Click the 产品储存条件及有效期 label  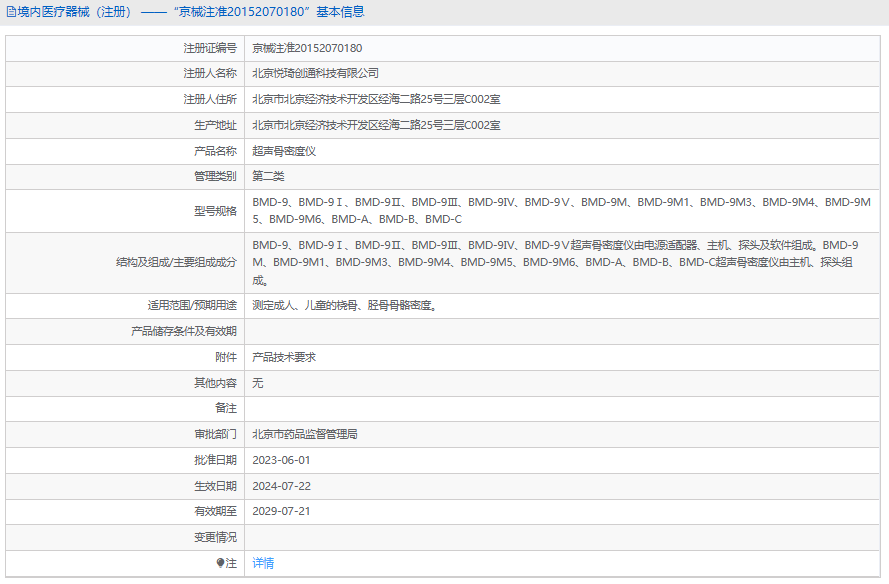pyautogui.click(x=184, y=331)
